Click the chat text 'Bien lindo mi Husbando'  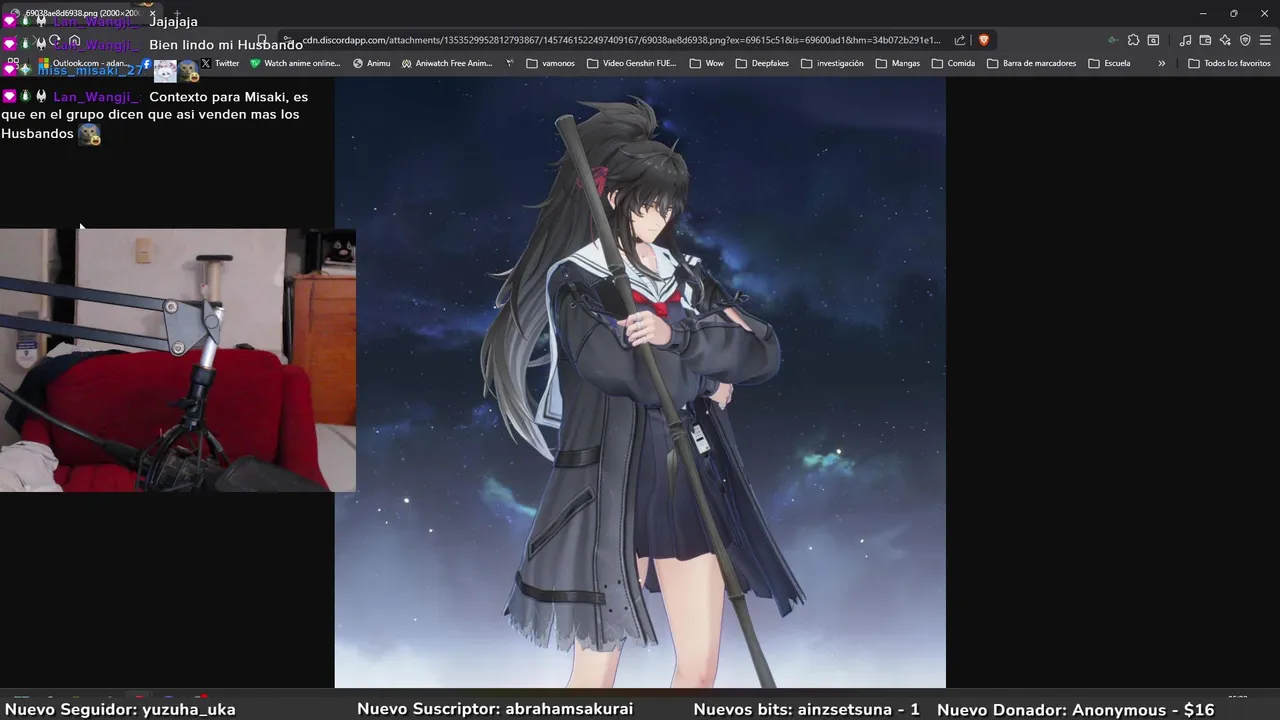[226, 45]
